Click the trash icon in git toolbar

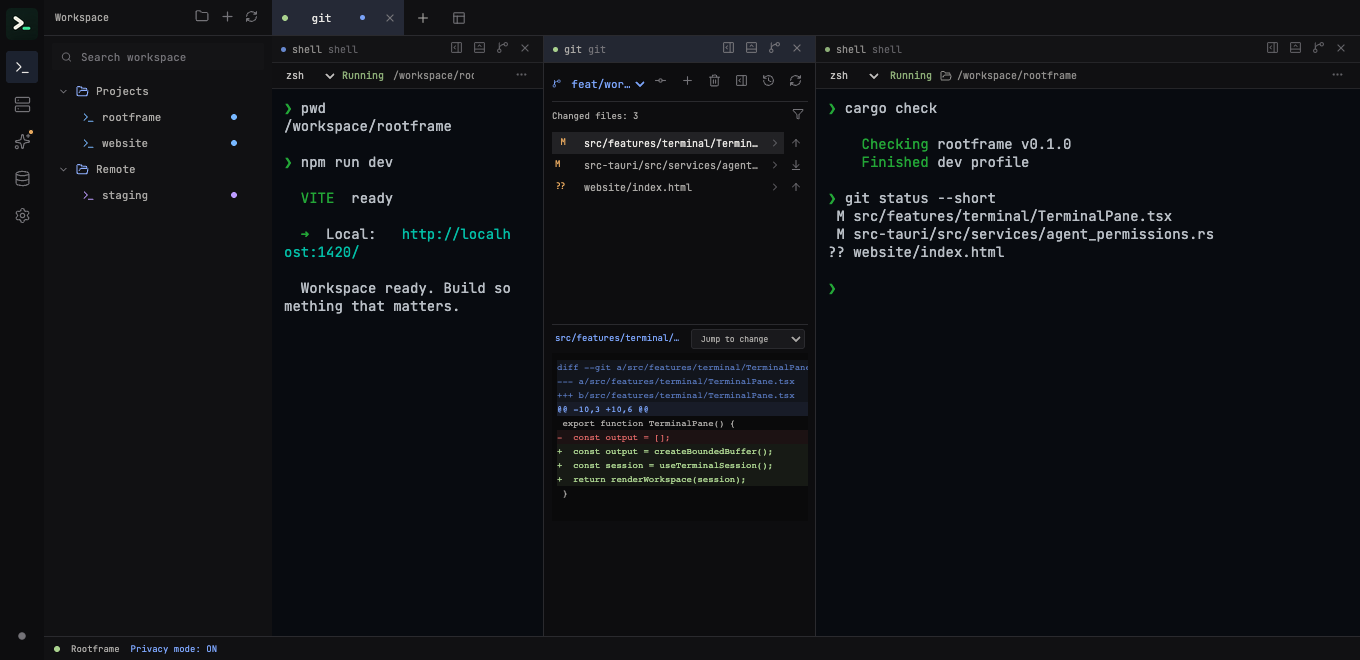714,81
